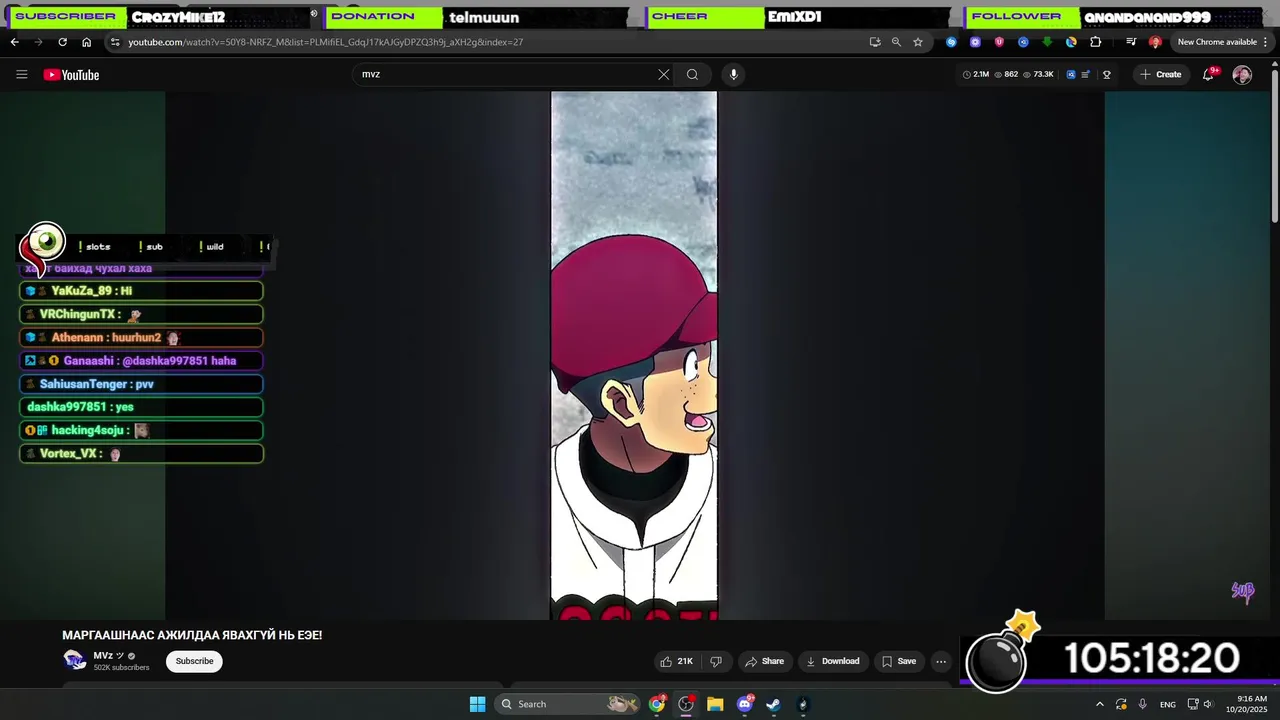Open the extensions puzzle menu
Viewport: 1280px width, 720px height.
coord(1095,42)
